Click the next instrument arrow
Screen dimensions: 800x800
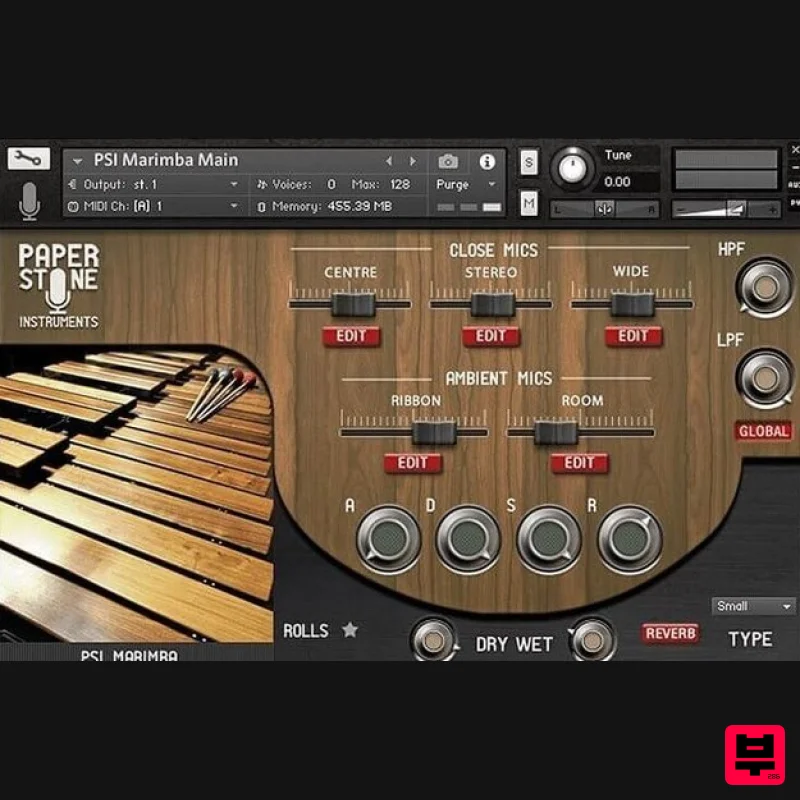[412, 160]
